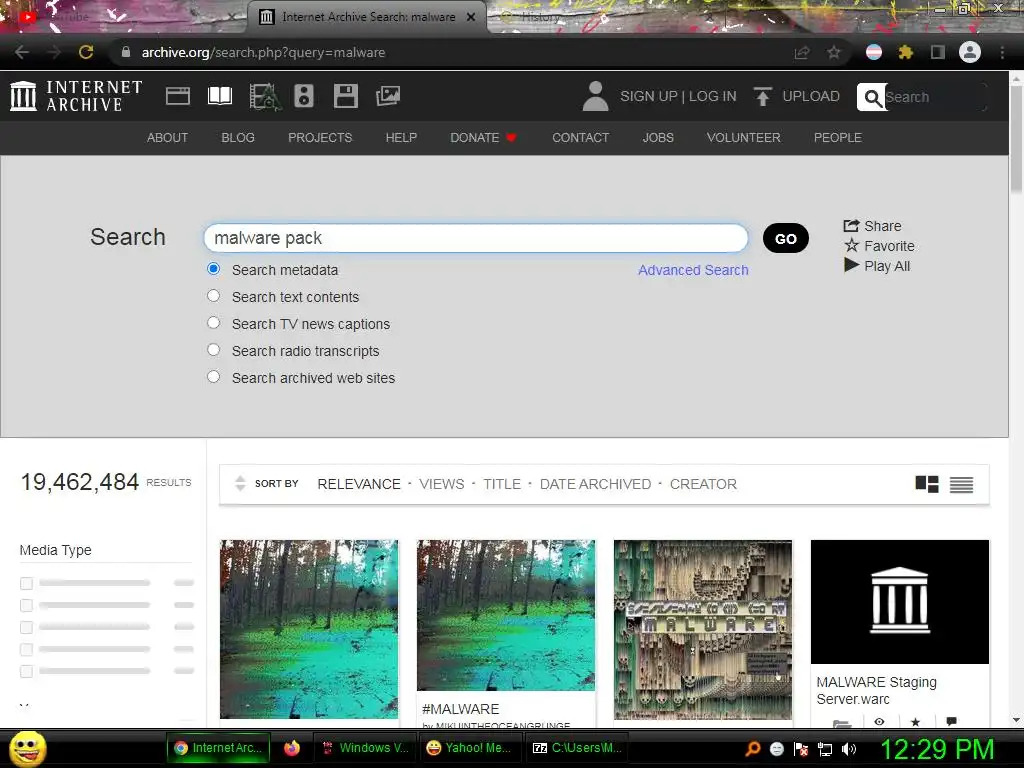
Task: Click the taskbar search magnifier tray icon
Action: point(753,749)
